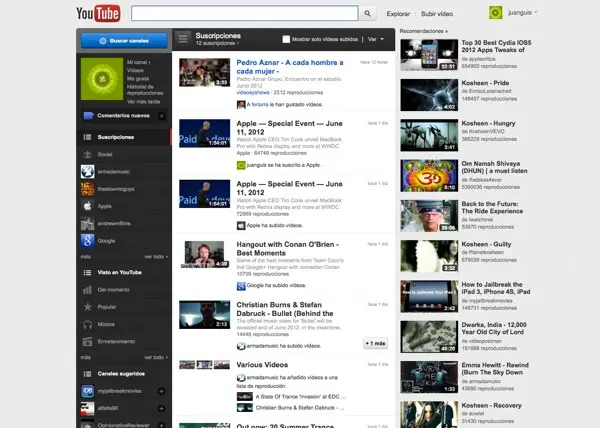Open 'Christian Burns & Stefan Dabruck' video title
This screenshot has width=600, height=428.
pos(285,309)
